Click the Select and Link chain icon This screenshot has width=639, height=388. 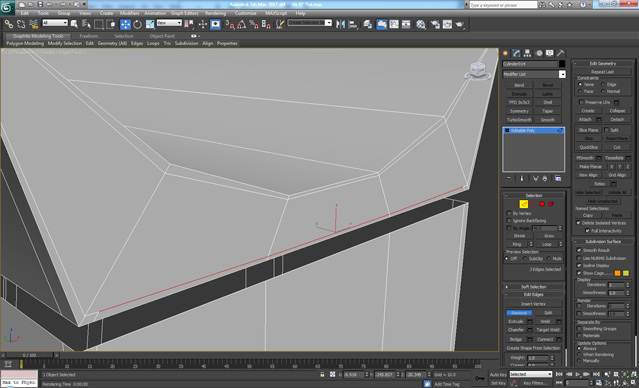(9, 24)
